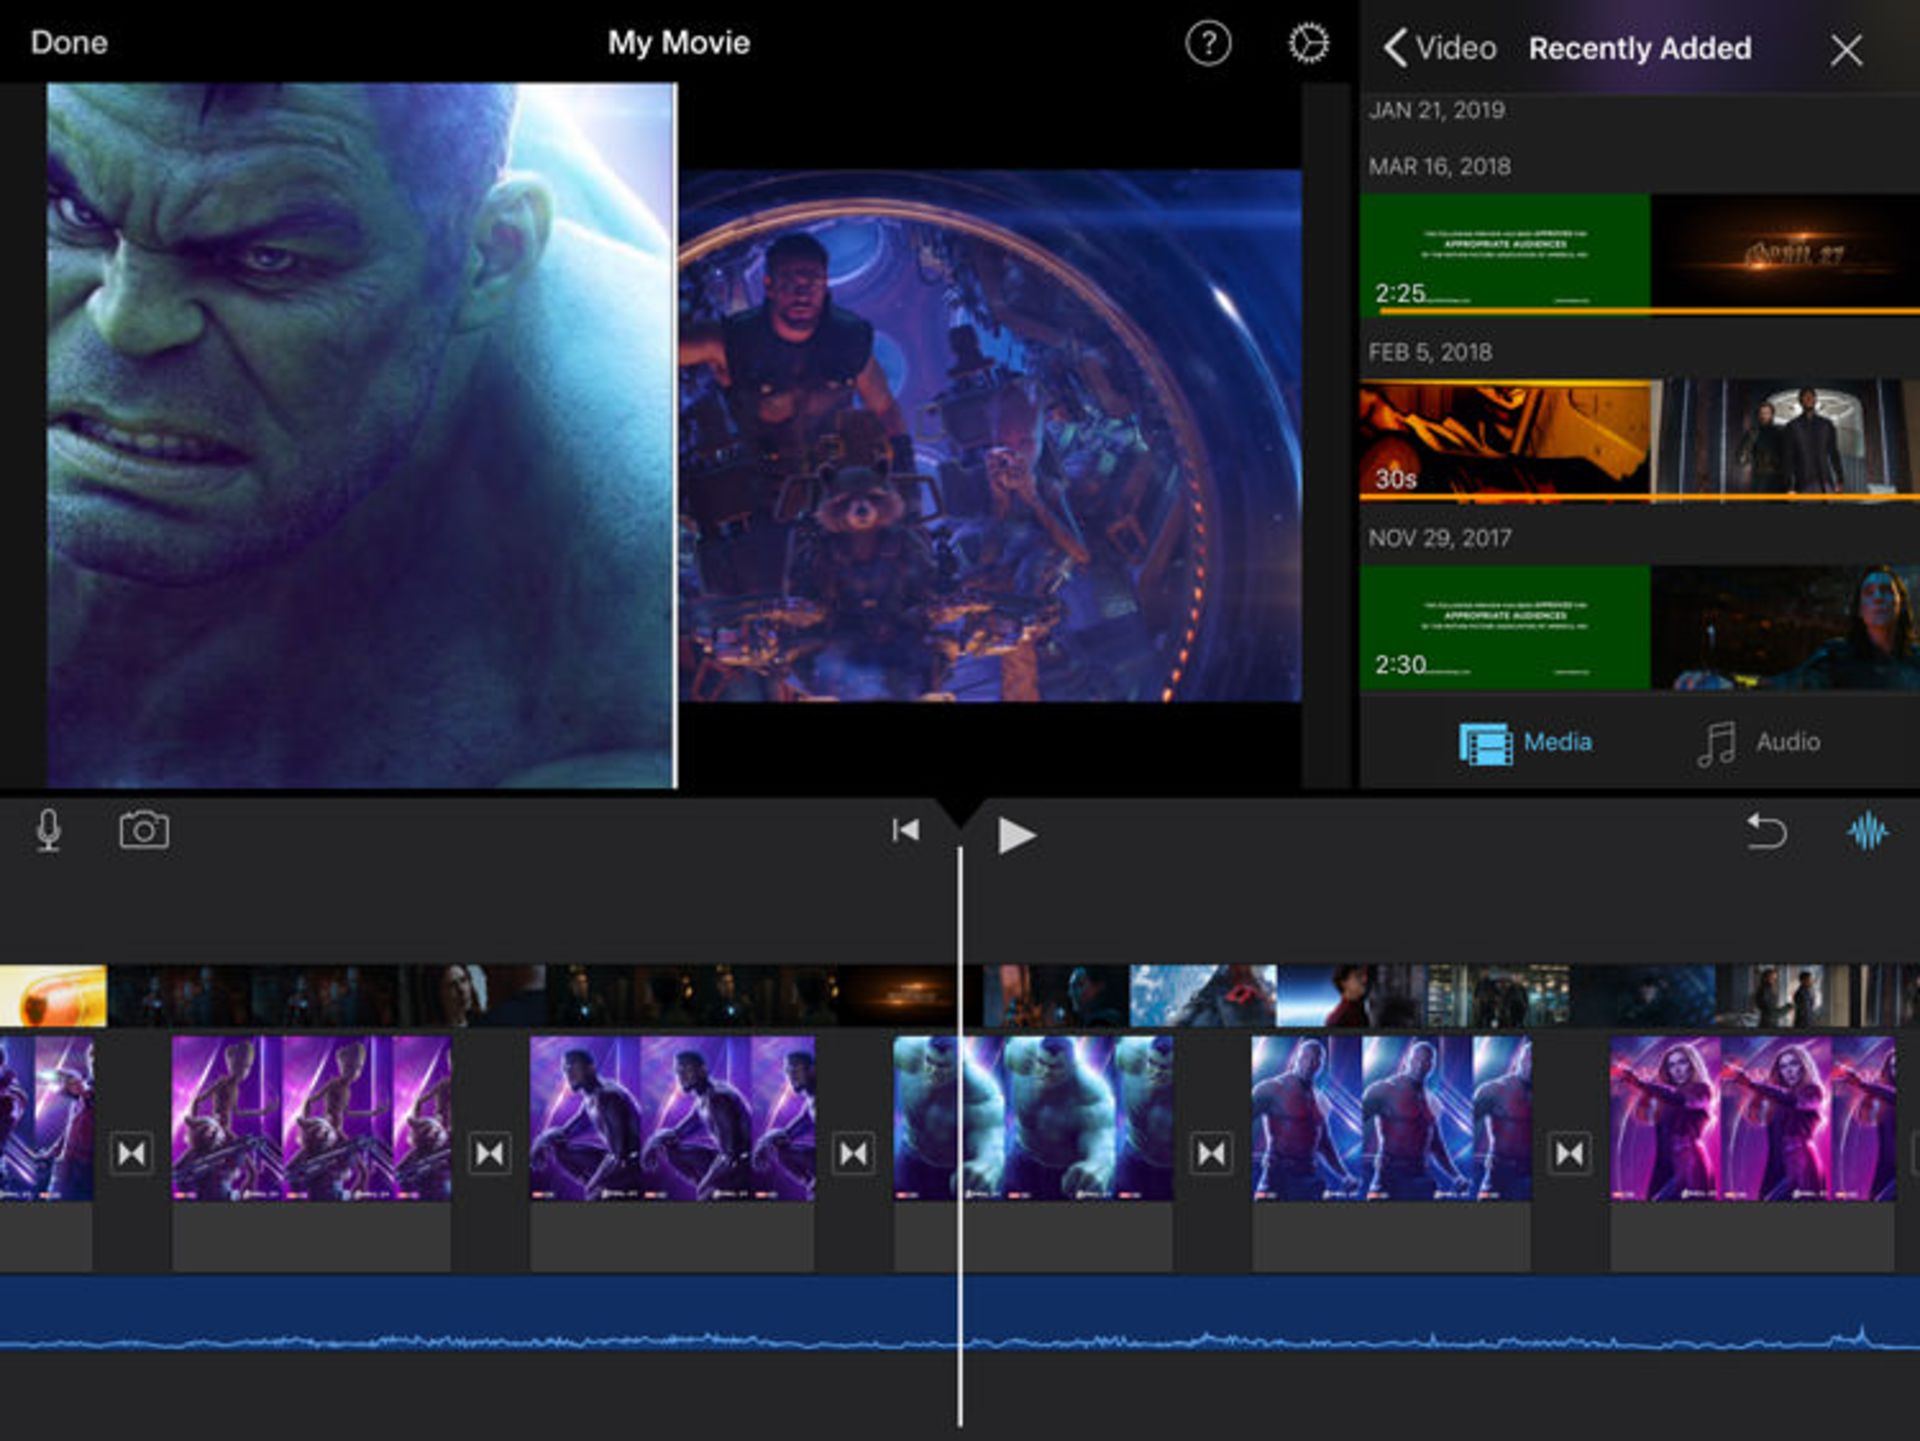Click the Audio music note icon
1920x1441 pixels.
point(1716,741)
